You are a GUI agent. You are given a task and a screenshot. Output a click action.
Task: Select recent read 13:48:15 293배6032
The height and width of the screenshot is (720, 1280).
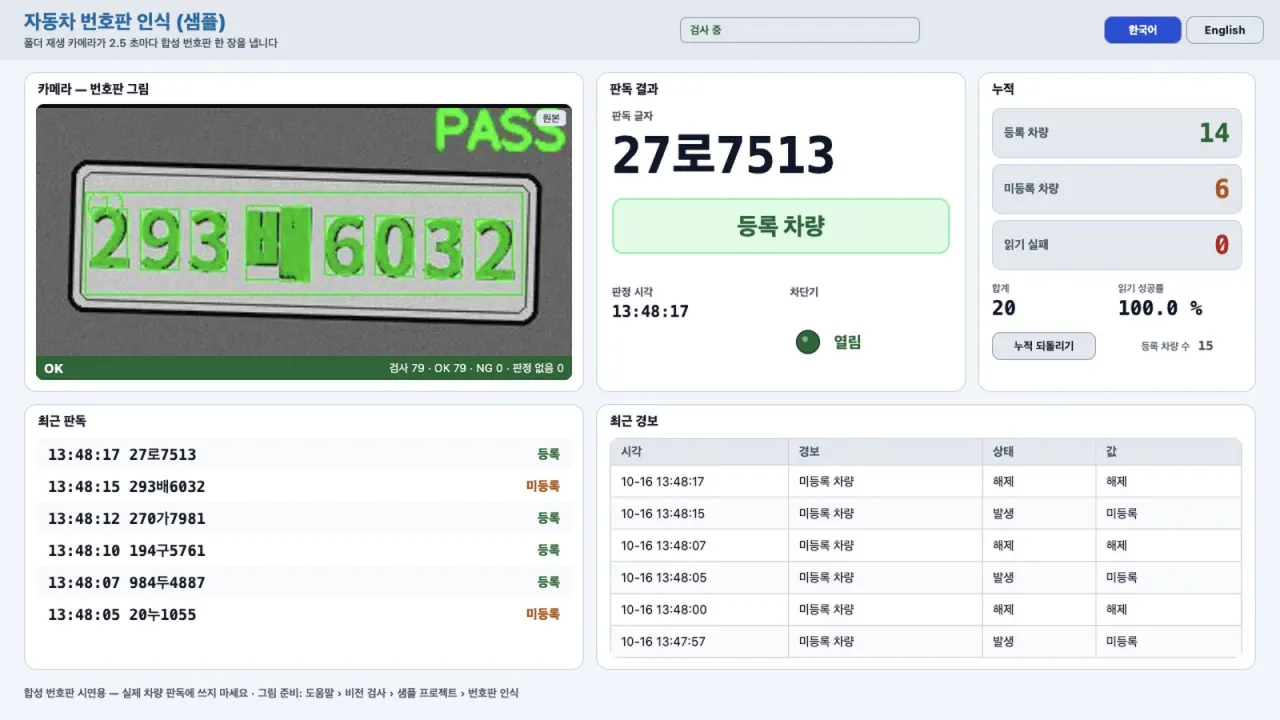click(304, 486)
